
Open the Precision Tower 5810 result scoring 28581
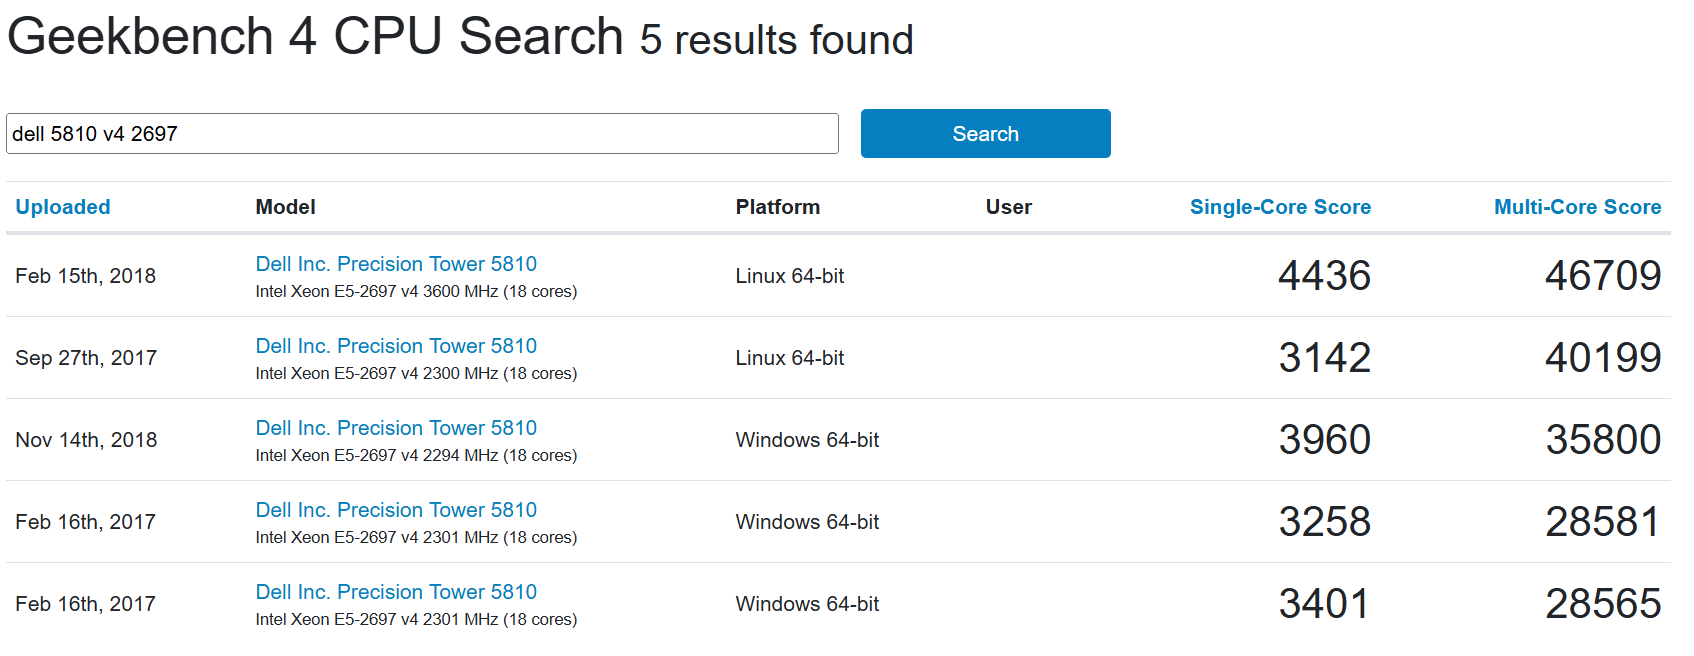396,510
